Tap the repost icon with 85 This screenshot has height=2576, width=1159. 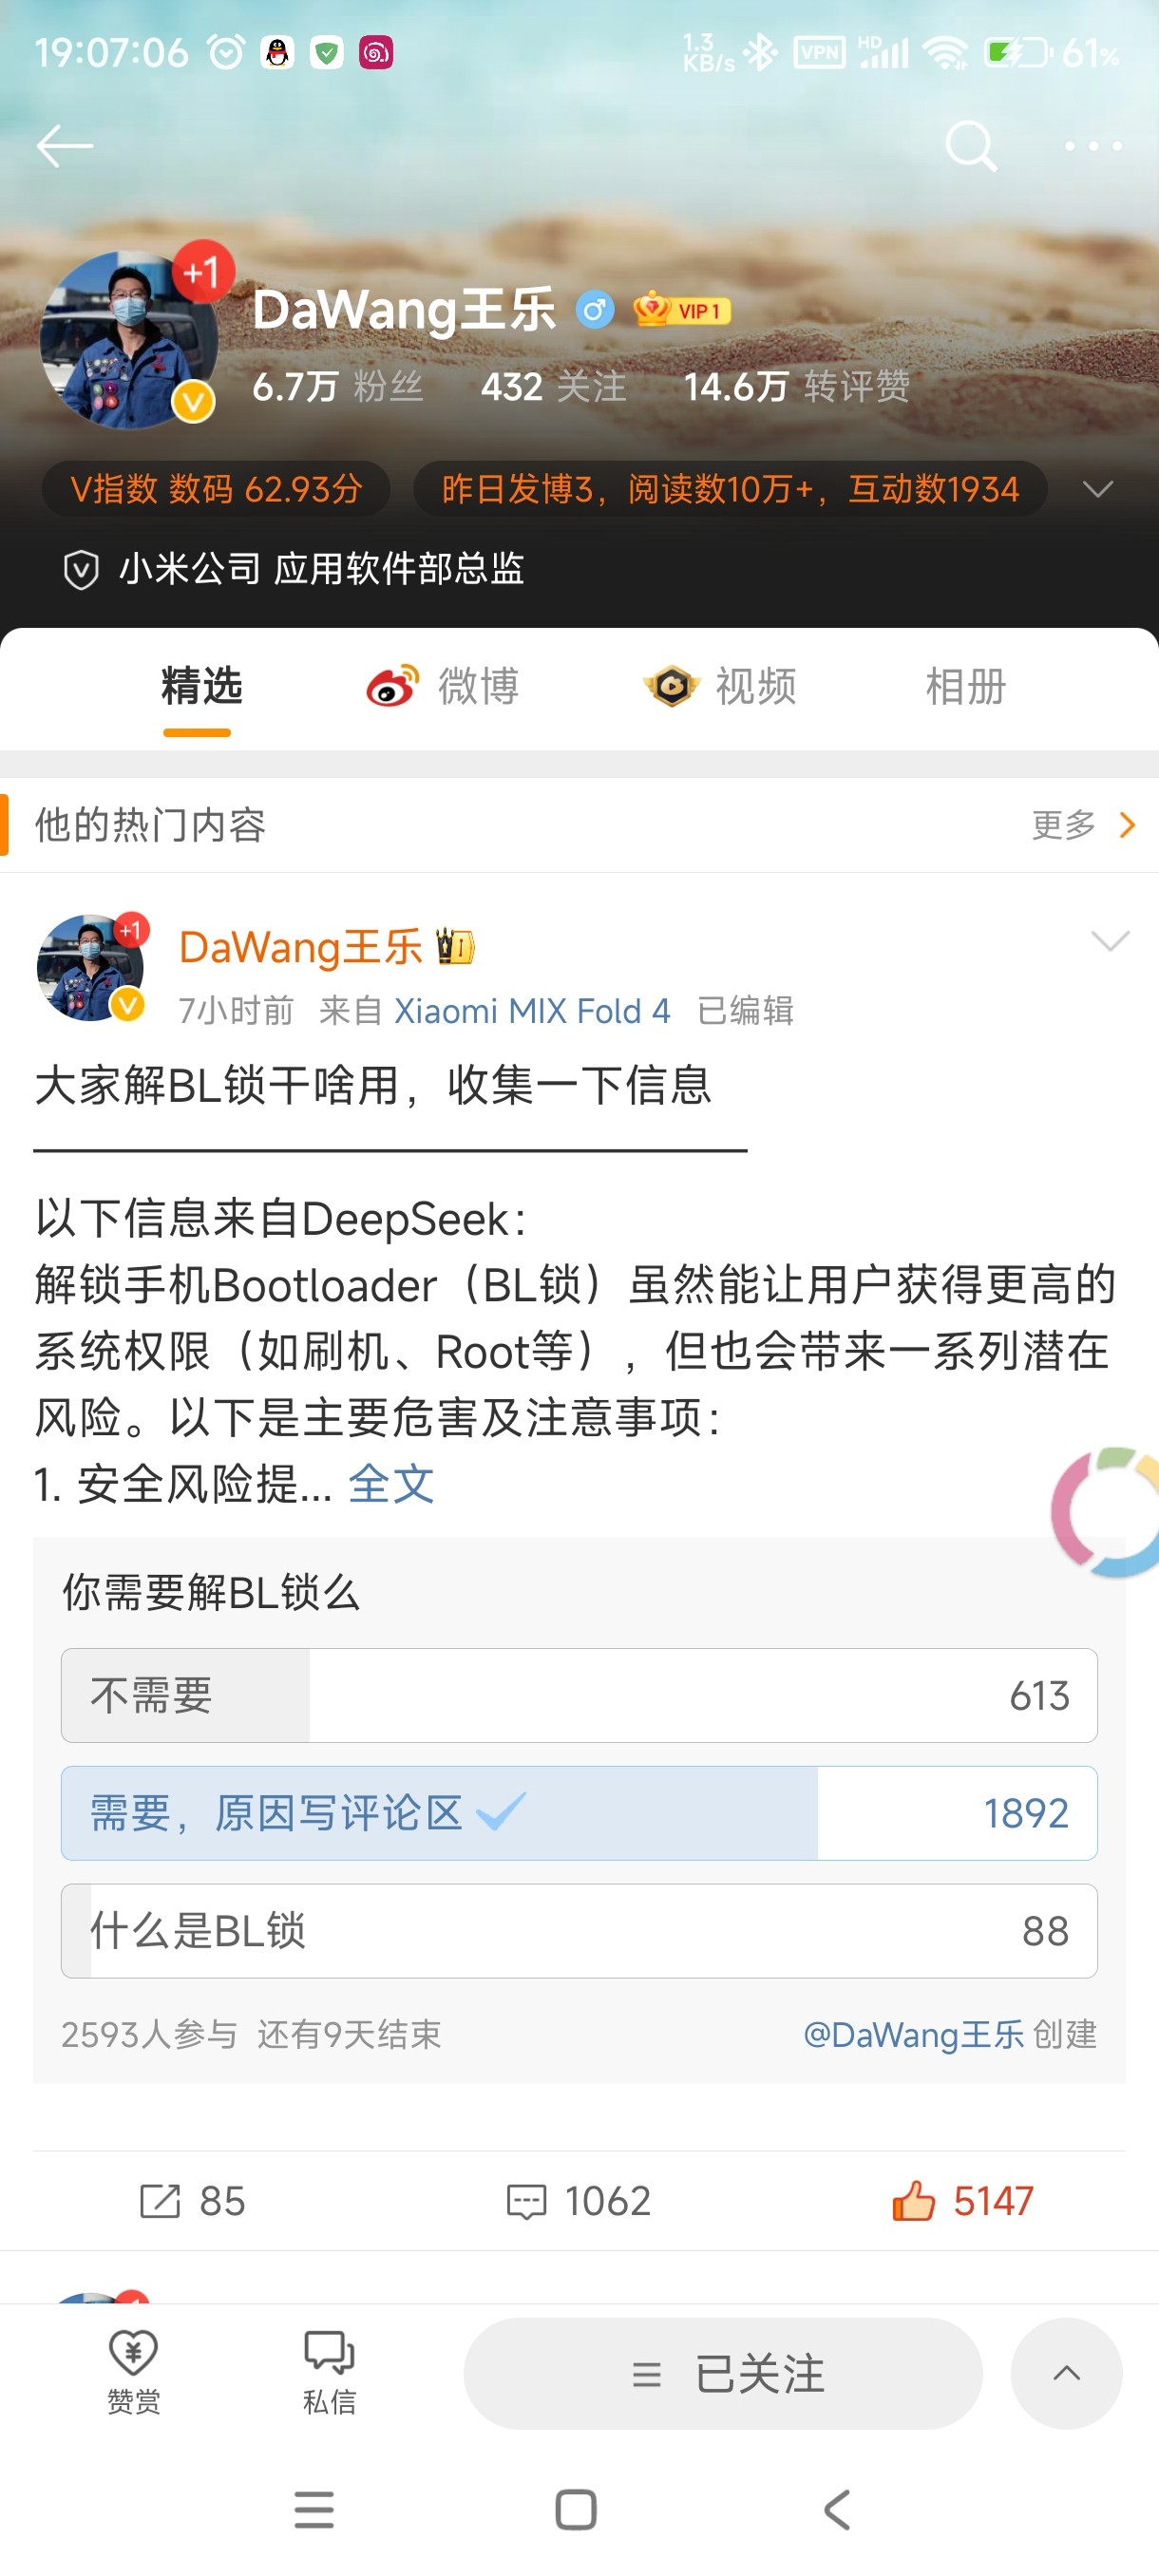160,2201
